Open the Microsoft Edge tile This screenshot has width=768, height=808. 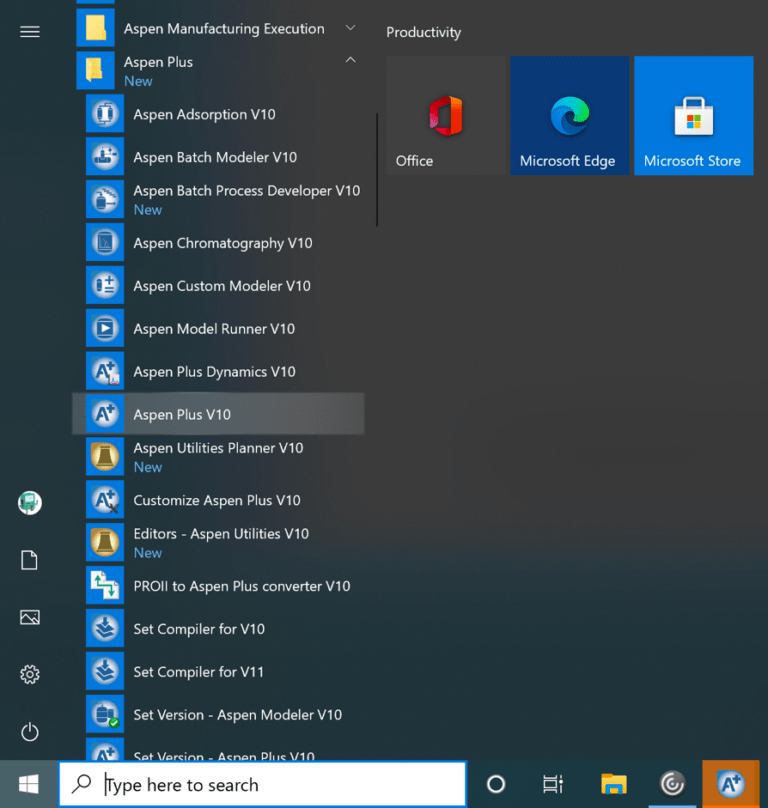pos(568,116)
